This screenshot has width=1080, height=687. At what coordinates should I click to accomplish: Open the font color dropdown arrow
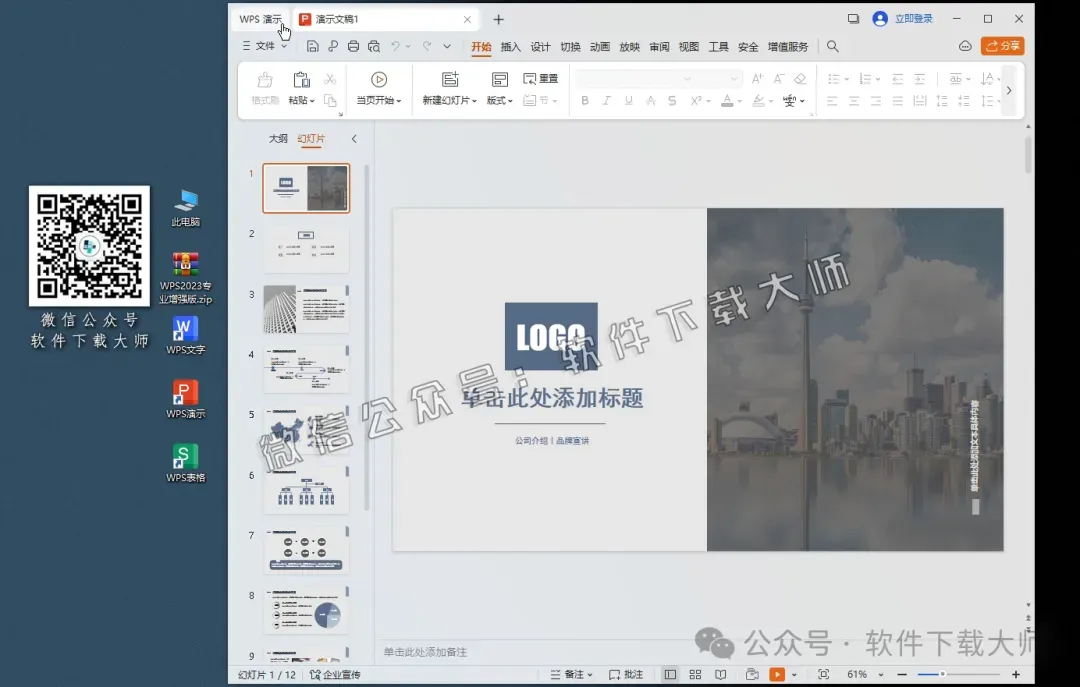[740, 101]
